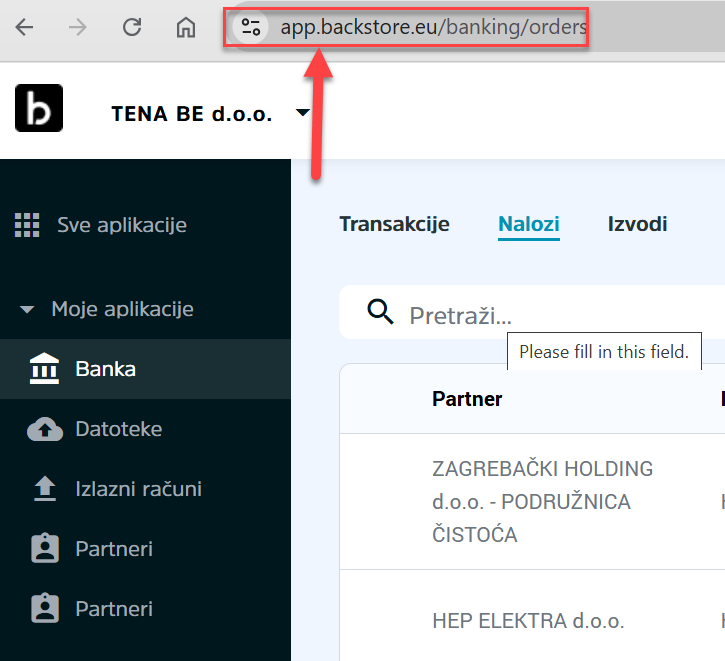Click the Izlazni računi upload icon
This screenshot has height=661, width=725.
coord(44,489)
